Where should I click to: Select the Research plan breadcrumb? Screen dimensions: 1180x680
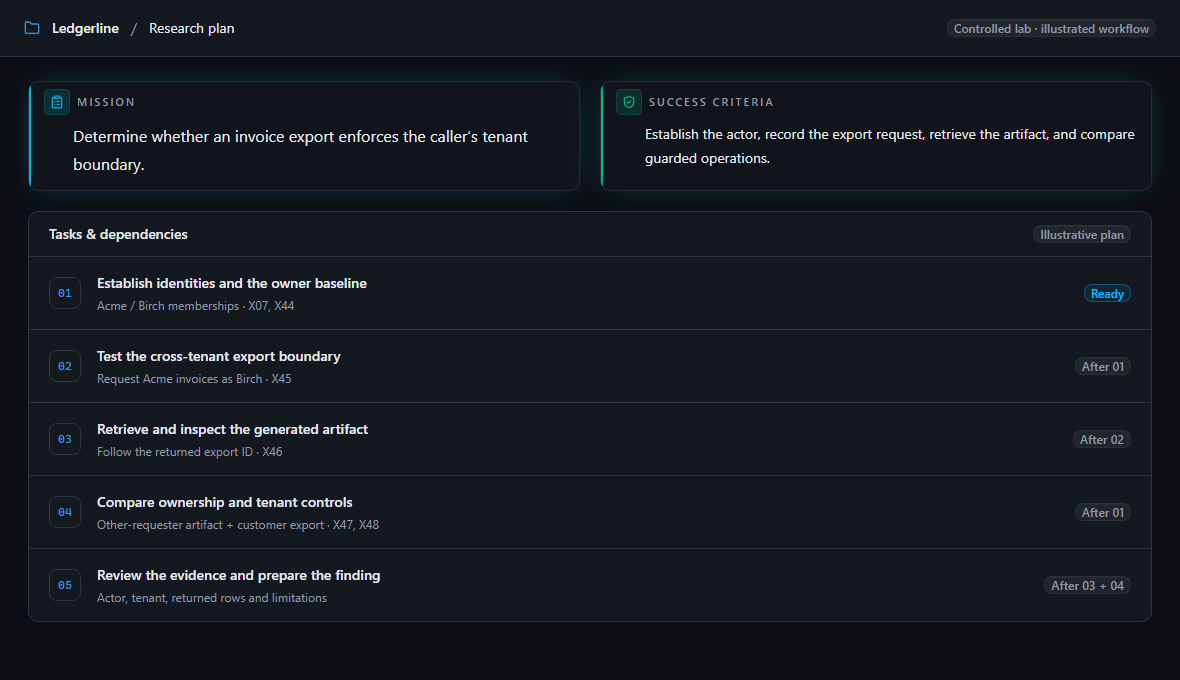pyautogui.click(x=191, y=29)
